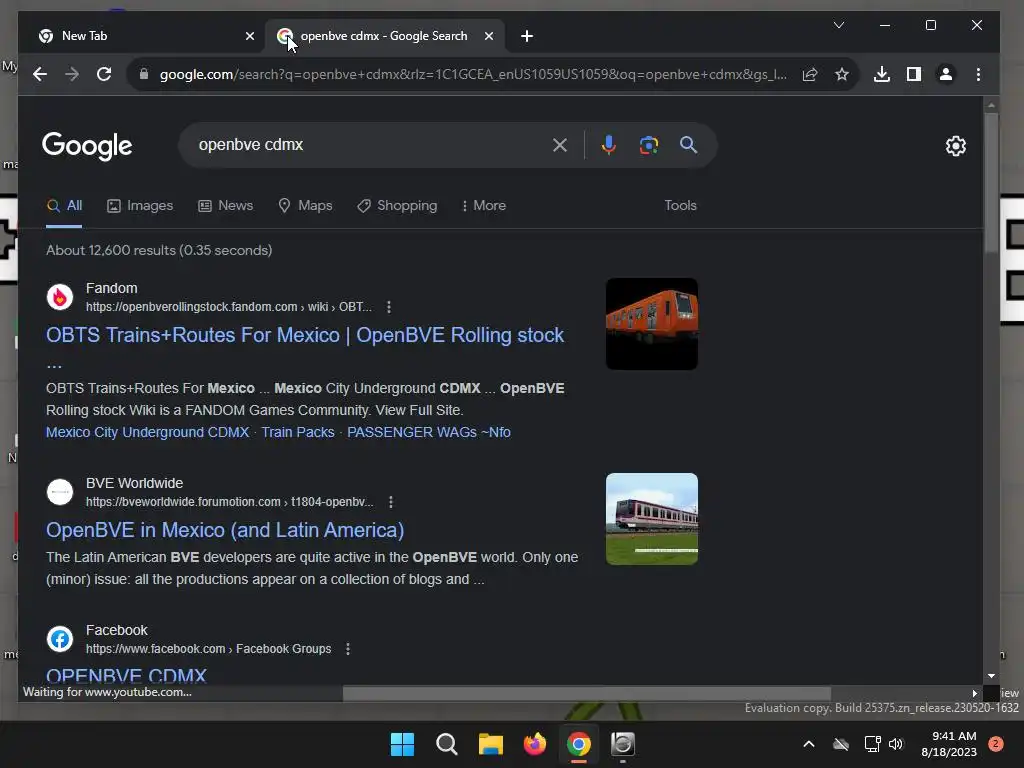Show hidden system tray icons
Screen dimensions: 1024x768
[808, 744]
